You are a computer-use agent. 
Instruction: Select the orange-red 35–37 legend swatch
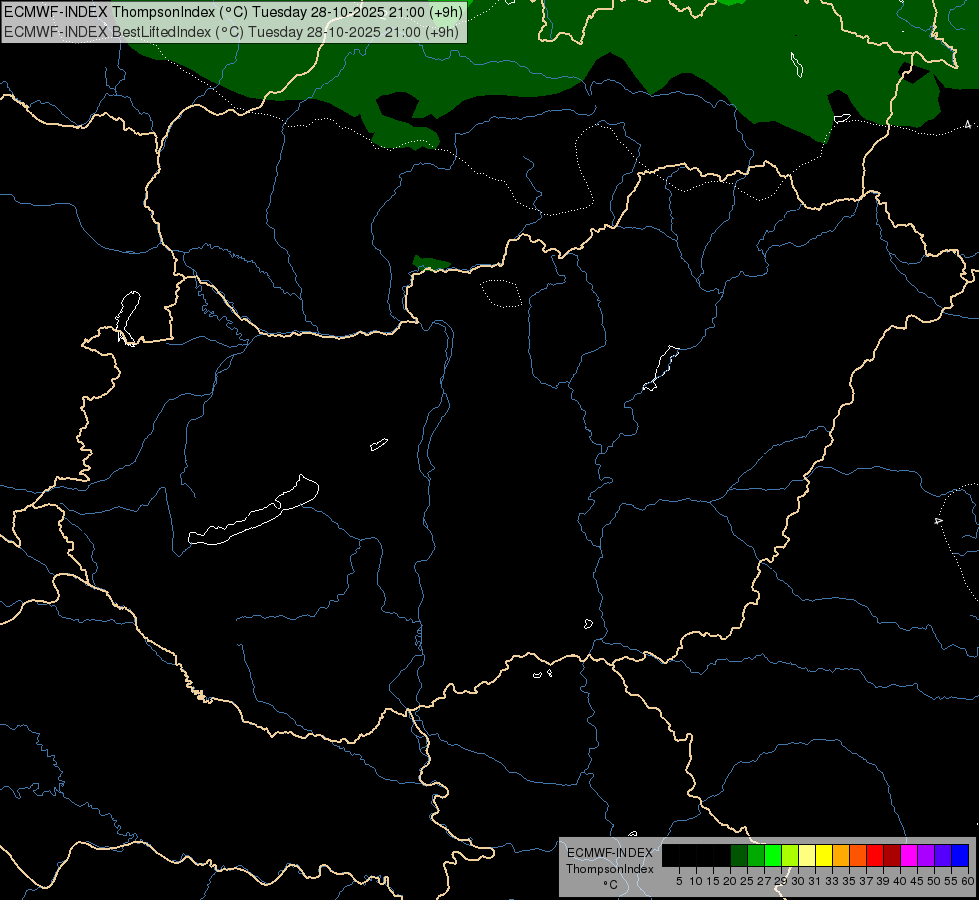pyautogui.click(x=858, y=855)
